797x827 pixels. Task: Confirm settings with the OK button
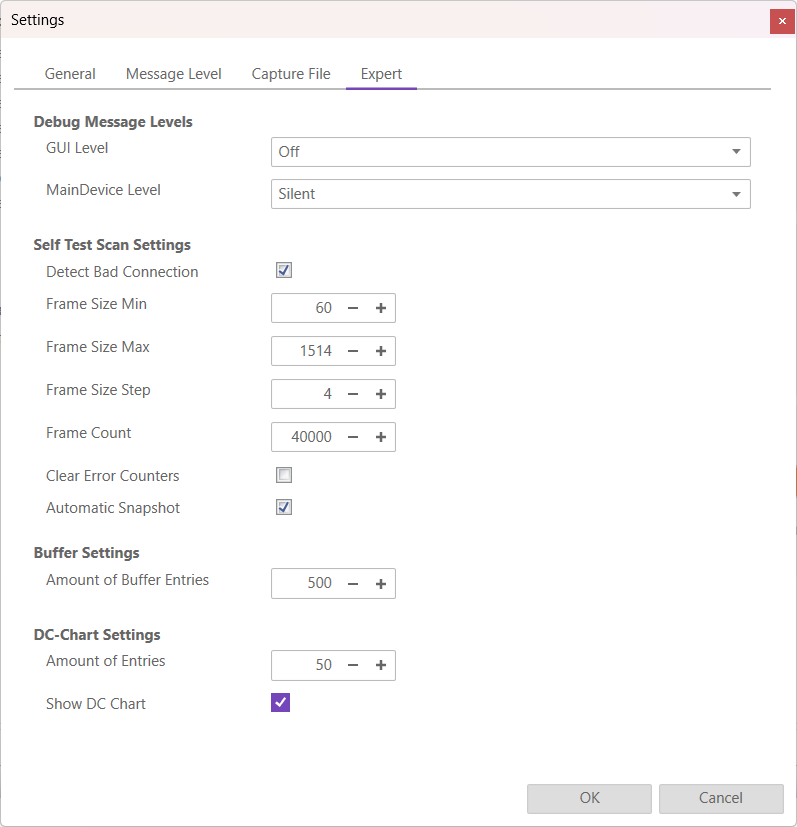589,798
